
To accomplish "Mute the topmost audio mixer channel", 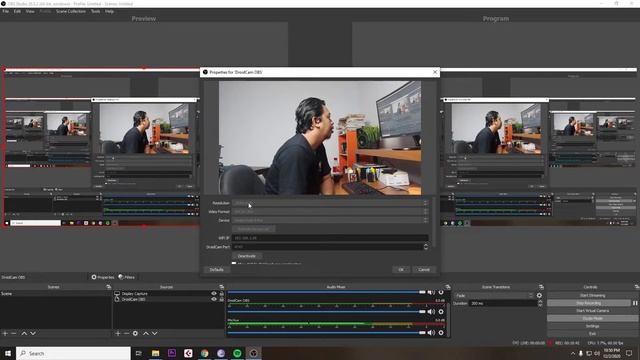I will tap(431, 292).
